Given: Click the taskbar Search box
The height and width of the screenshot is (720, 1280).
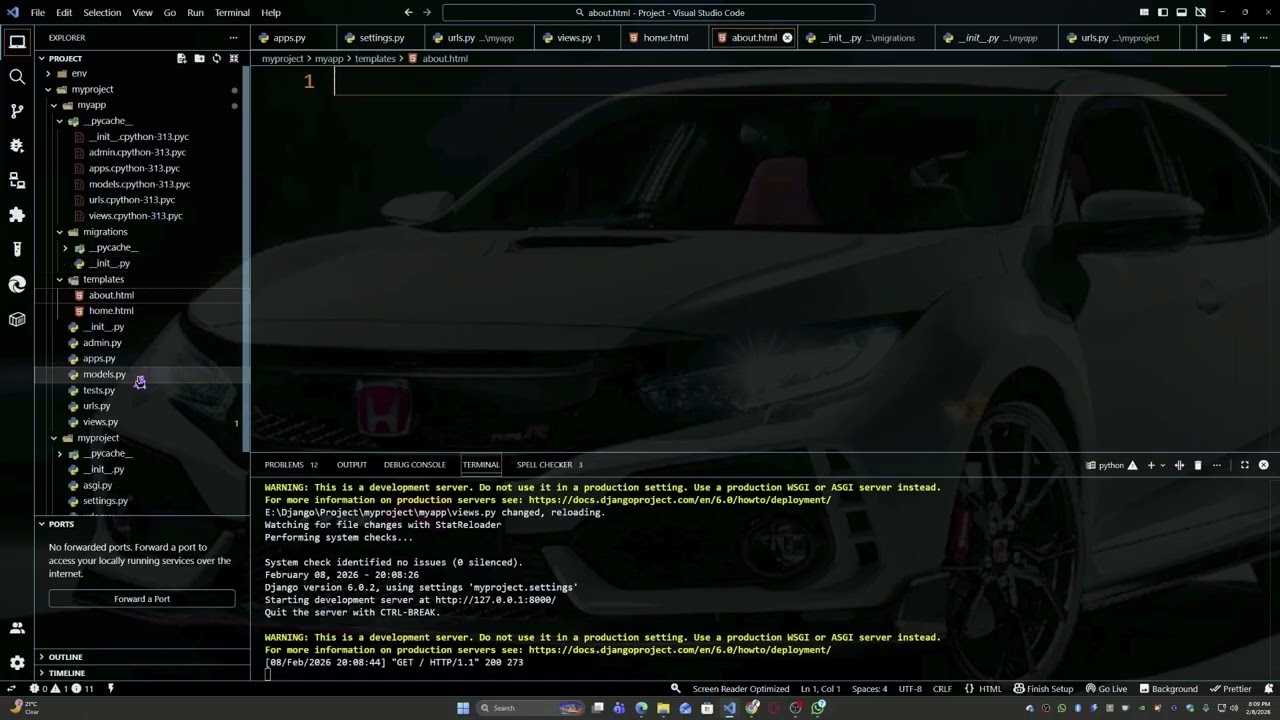Looking at the screenshot, I should (530, 708).
